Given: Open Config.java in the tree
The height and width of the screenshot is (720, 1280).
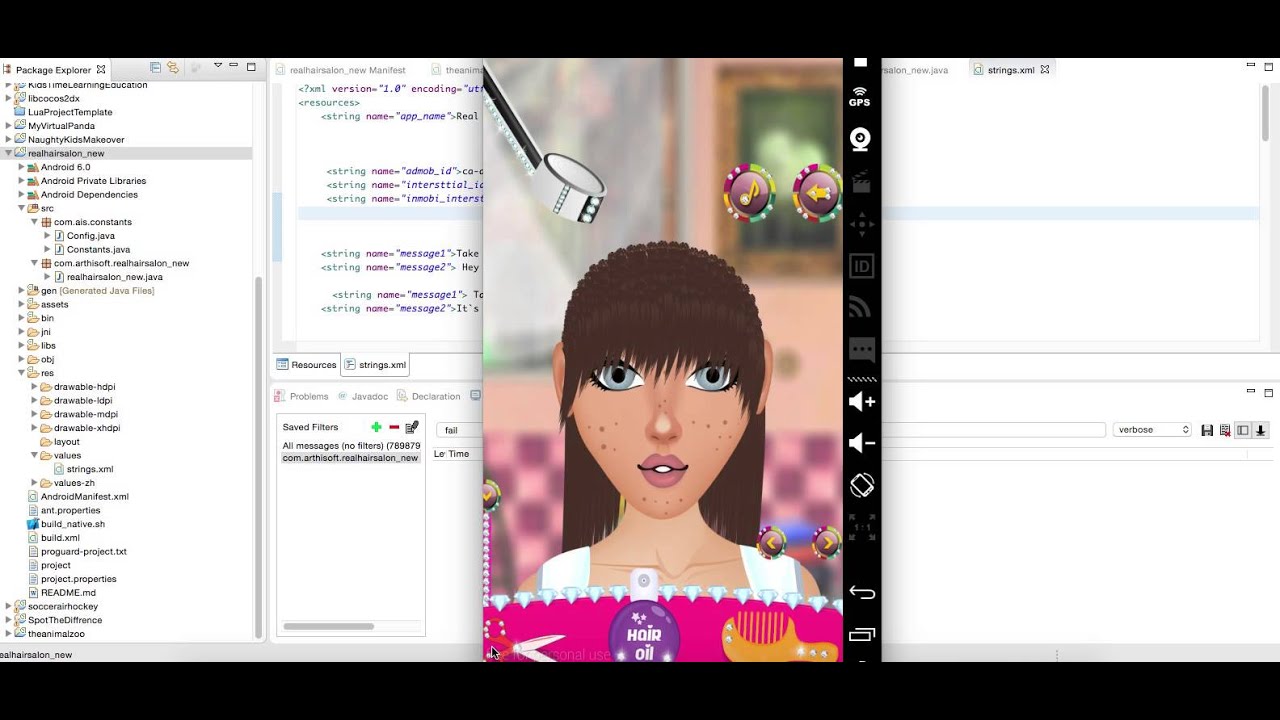Looking at the screenshot, I should click(91, 236).
